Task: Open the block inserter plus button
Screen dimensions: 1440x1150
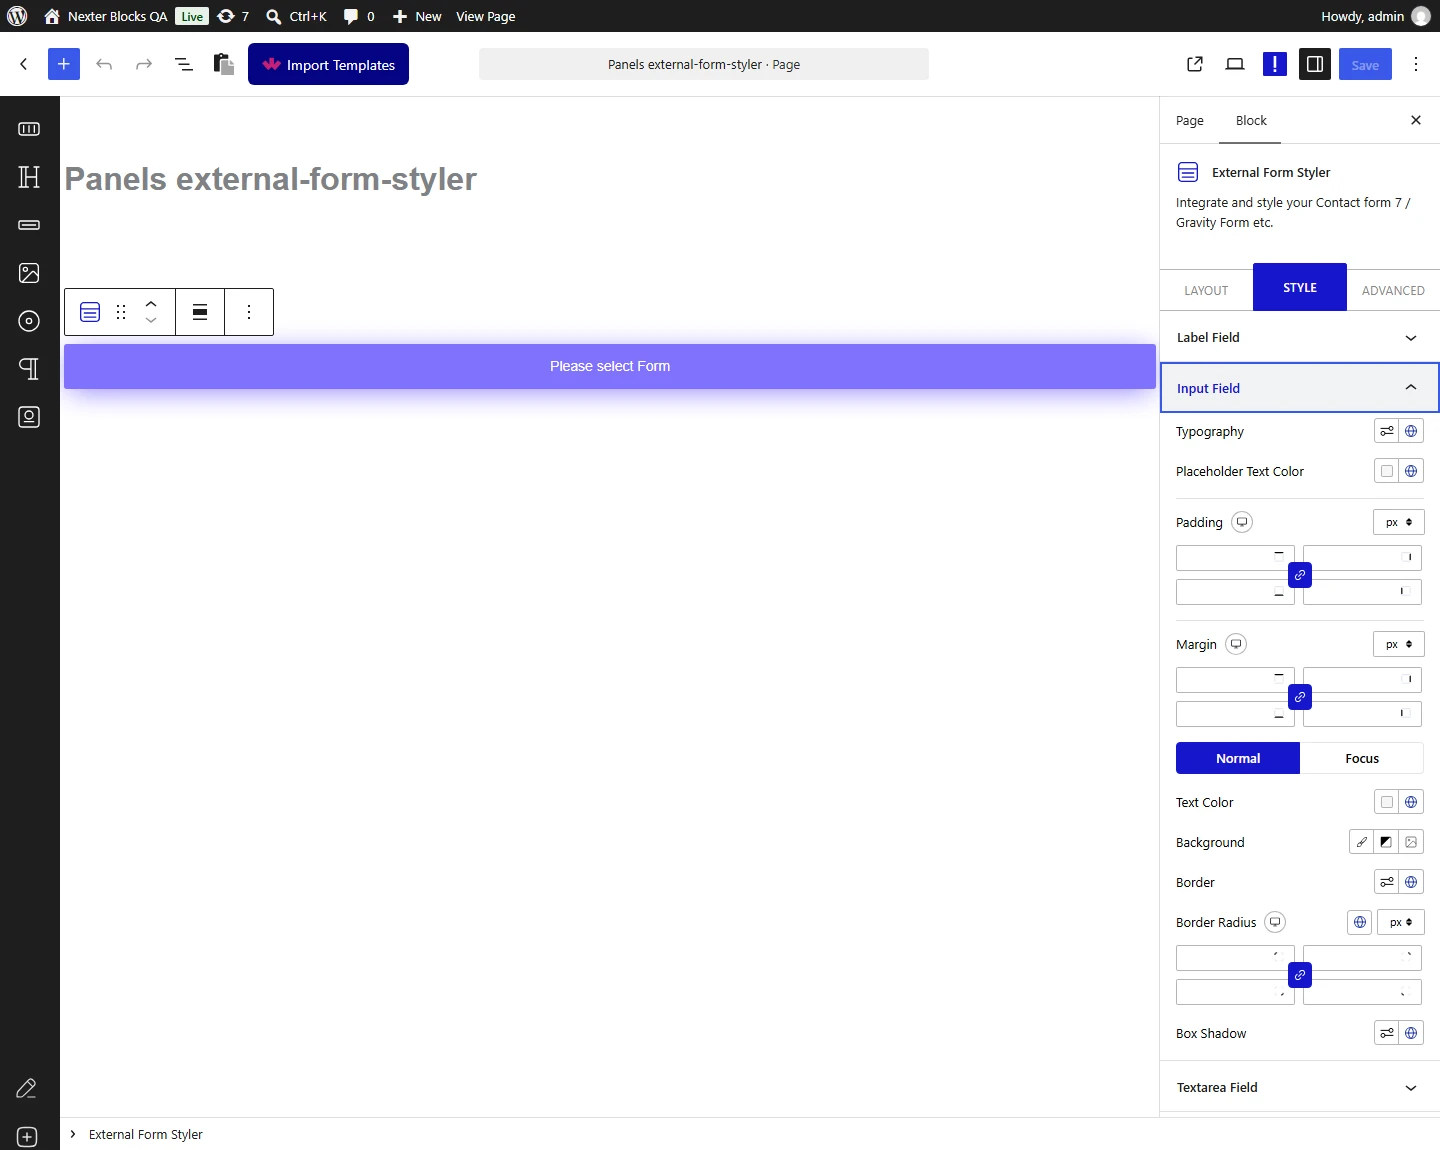Action: pyautogui.click(x=64, y=64)
